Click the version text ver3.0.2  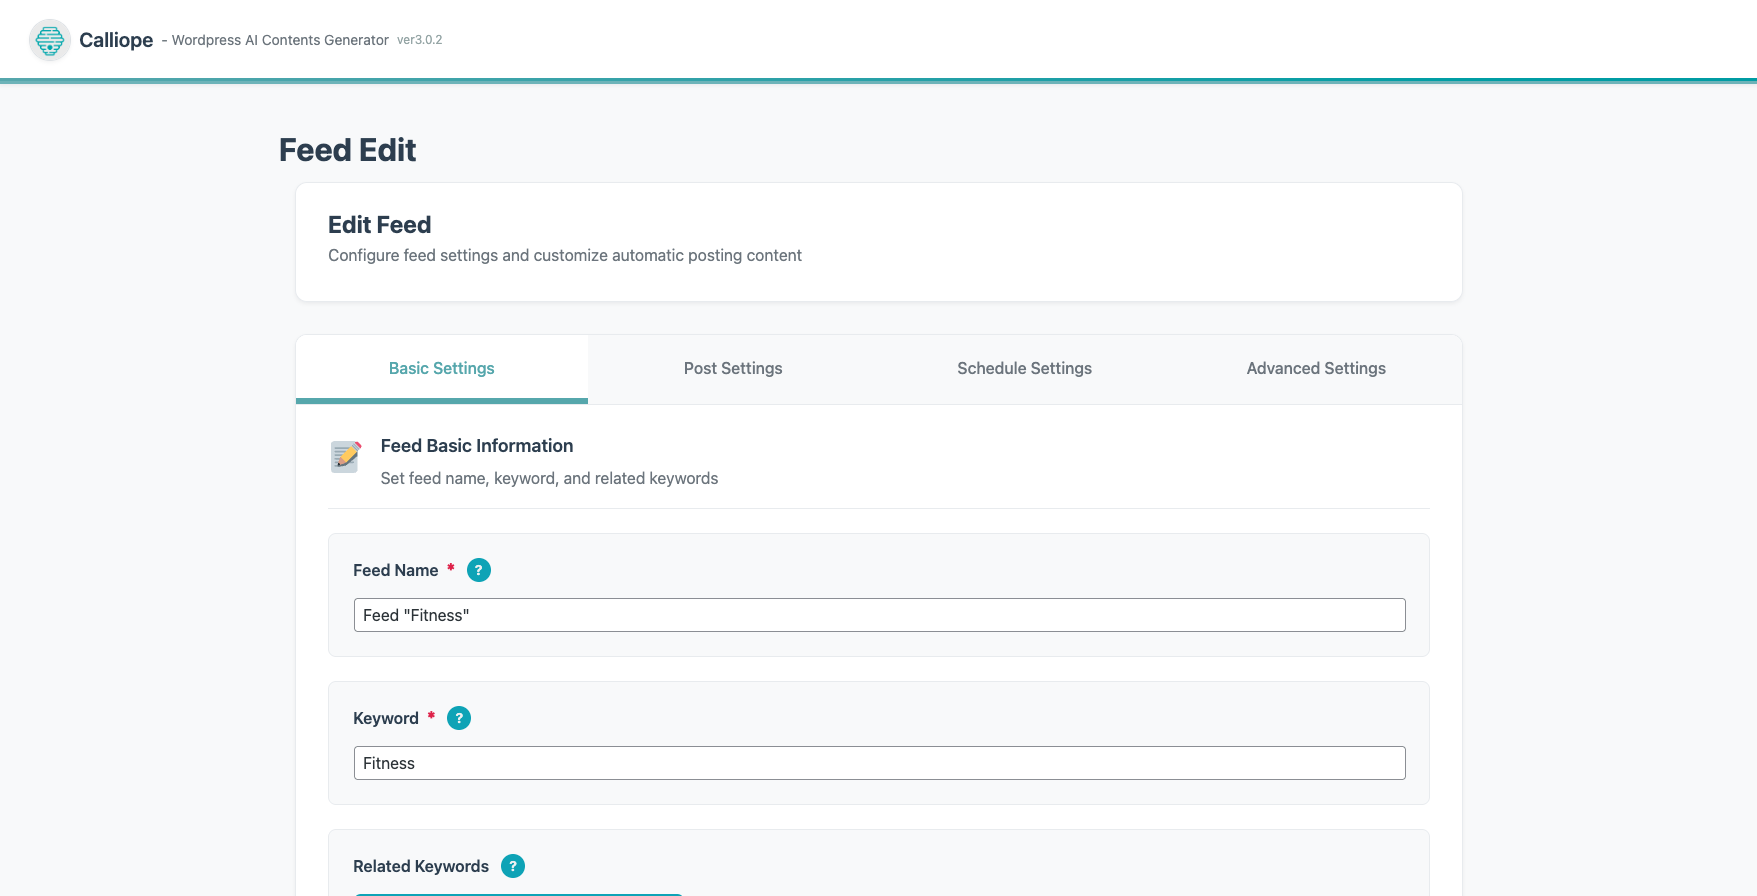[419, 40]
